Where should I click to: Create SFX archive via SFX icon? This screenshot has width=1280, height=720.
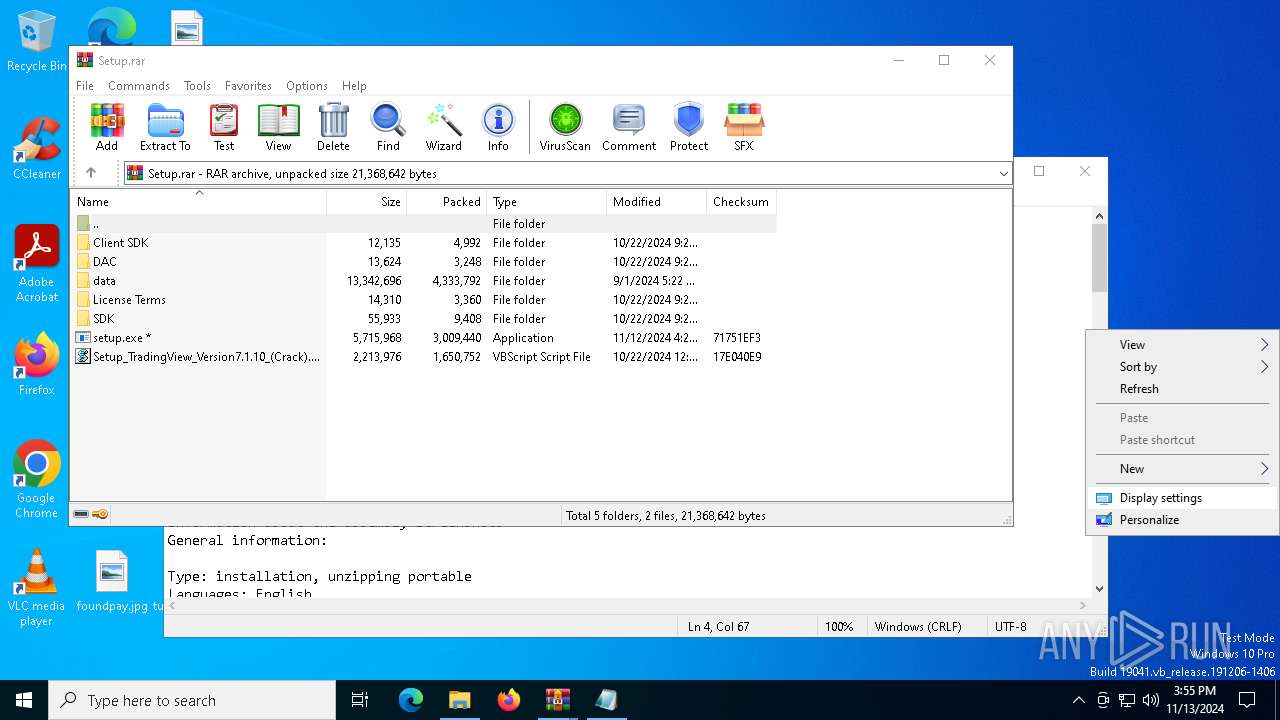click(744, 127)
